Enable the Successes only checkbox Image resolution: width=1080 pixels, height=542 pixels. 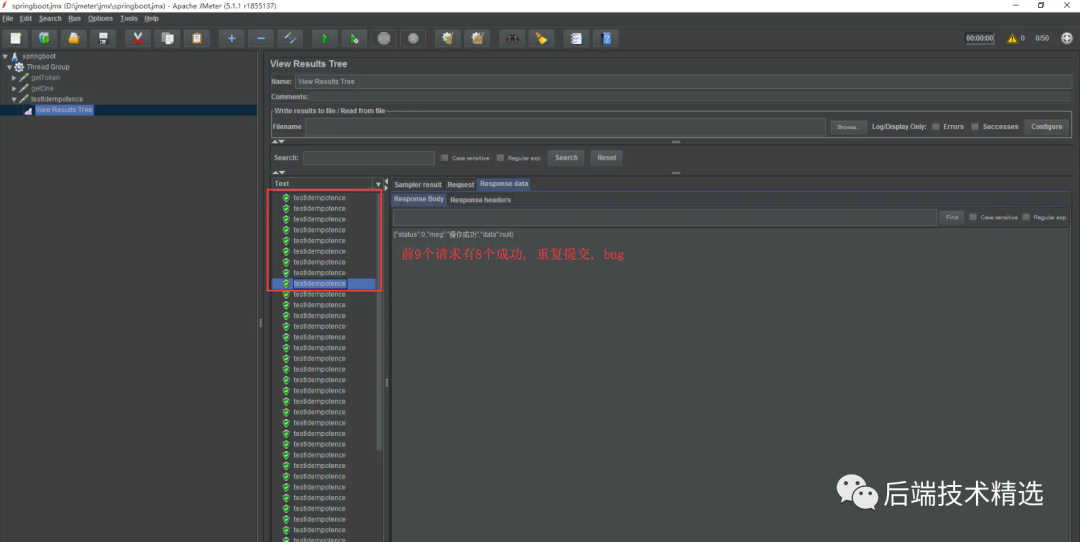(975, 127)
